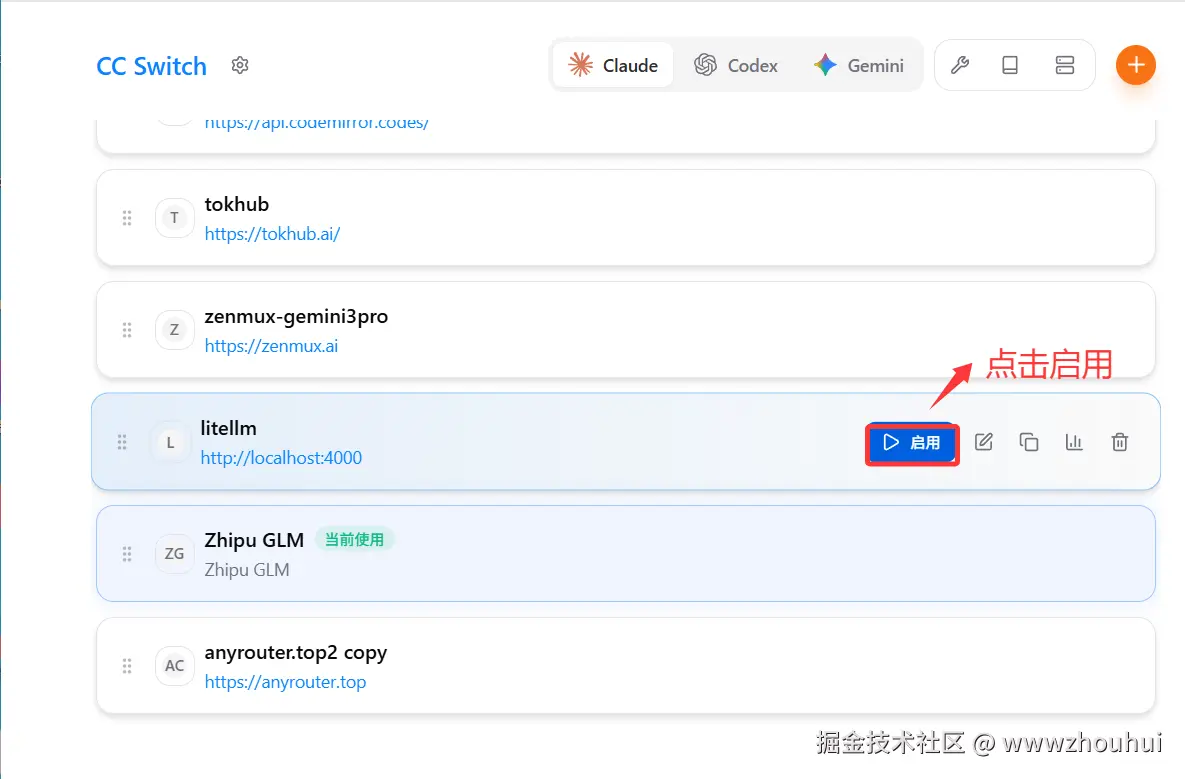Grab the litellm drag handle
Viewport: 1185px width, 779px height.
[122, 442]
